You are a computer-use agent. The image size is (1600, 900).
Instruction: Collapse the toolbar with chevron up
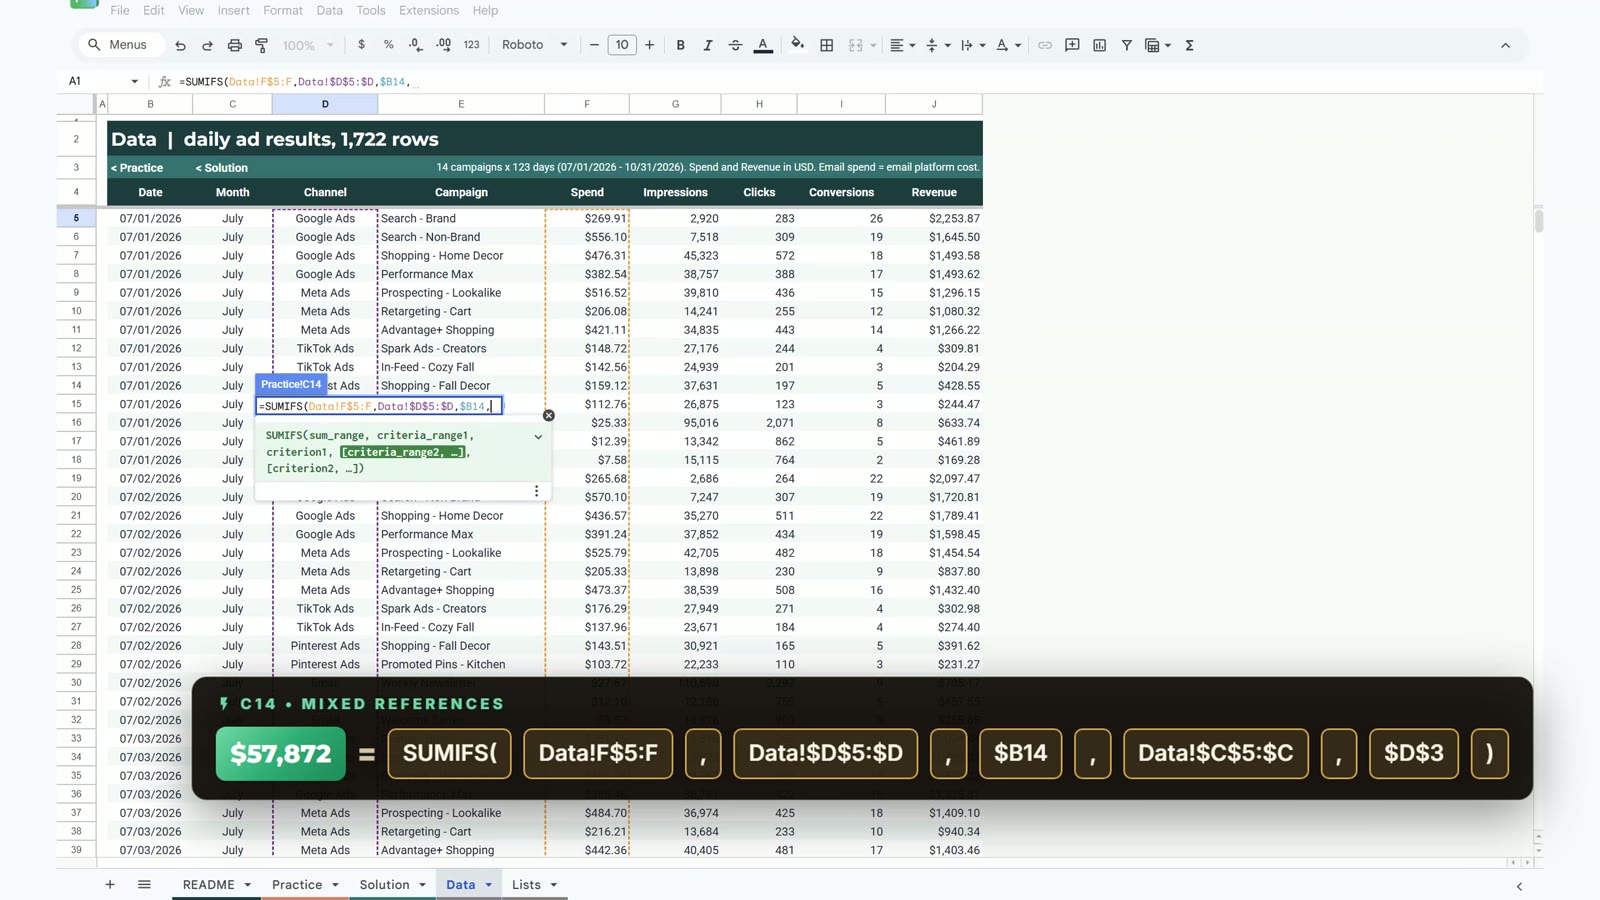[1505, 45]
